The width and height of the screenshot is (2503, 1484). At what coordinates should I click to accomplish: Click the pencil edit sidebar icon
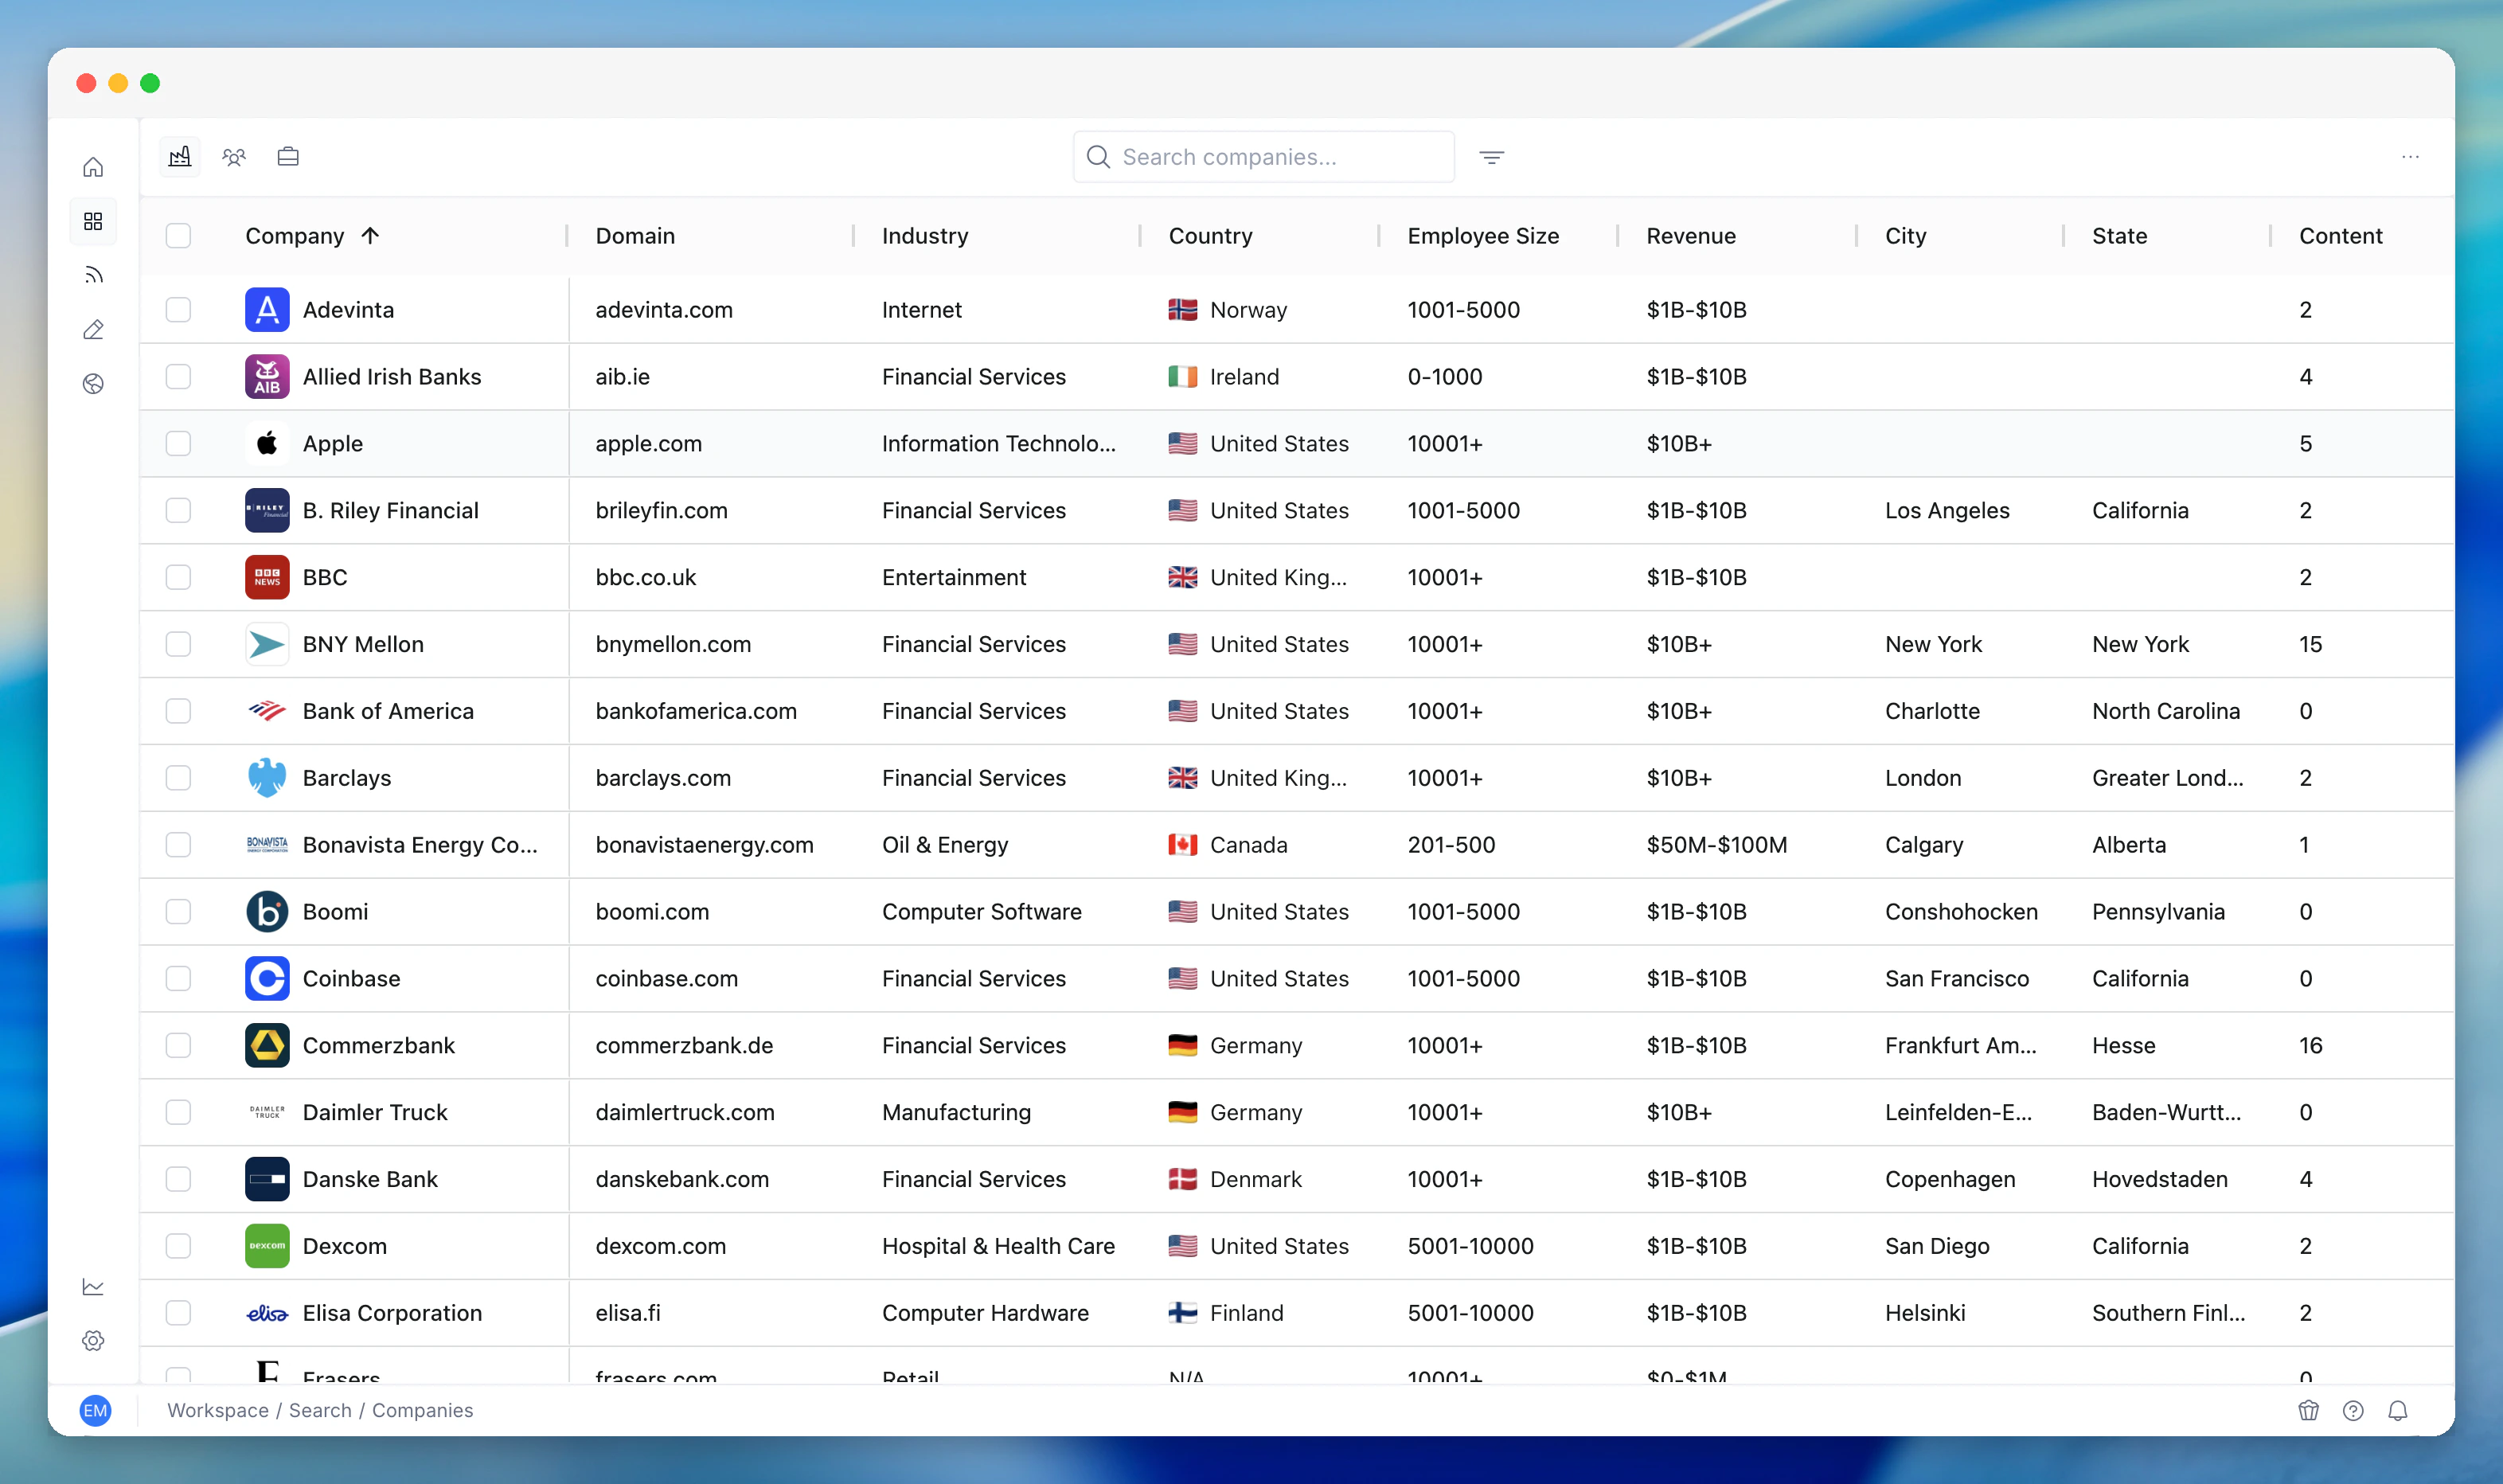click(93, 329)
